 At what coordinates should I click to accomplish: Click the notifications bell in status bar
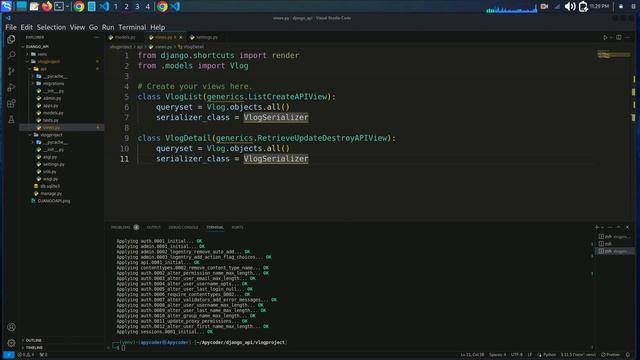click(628, 355)
